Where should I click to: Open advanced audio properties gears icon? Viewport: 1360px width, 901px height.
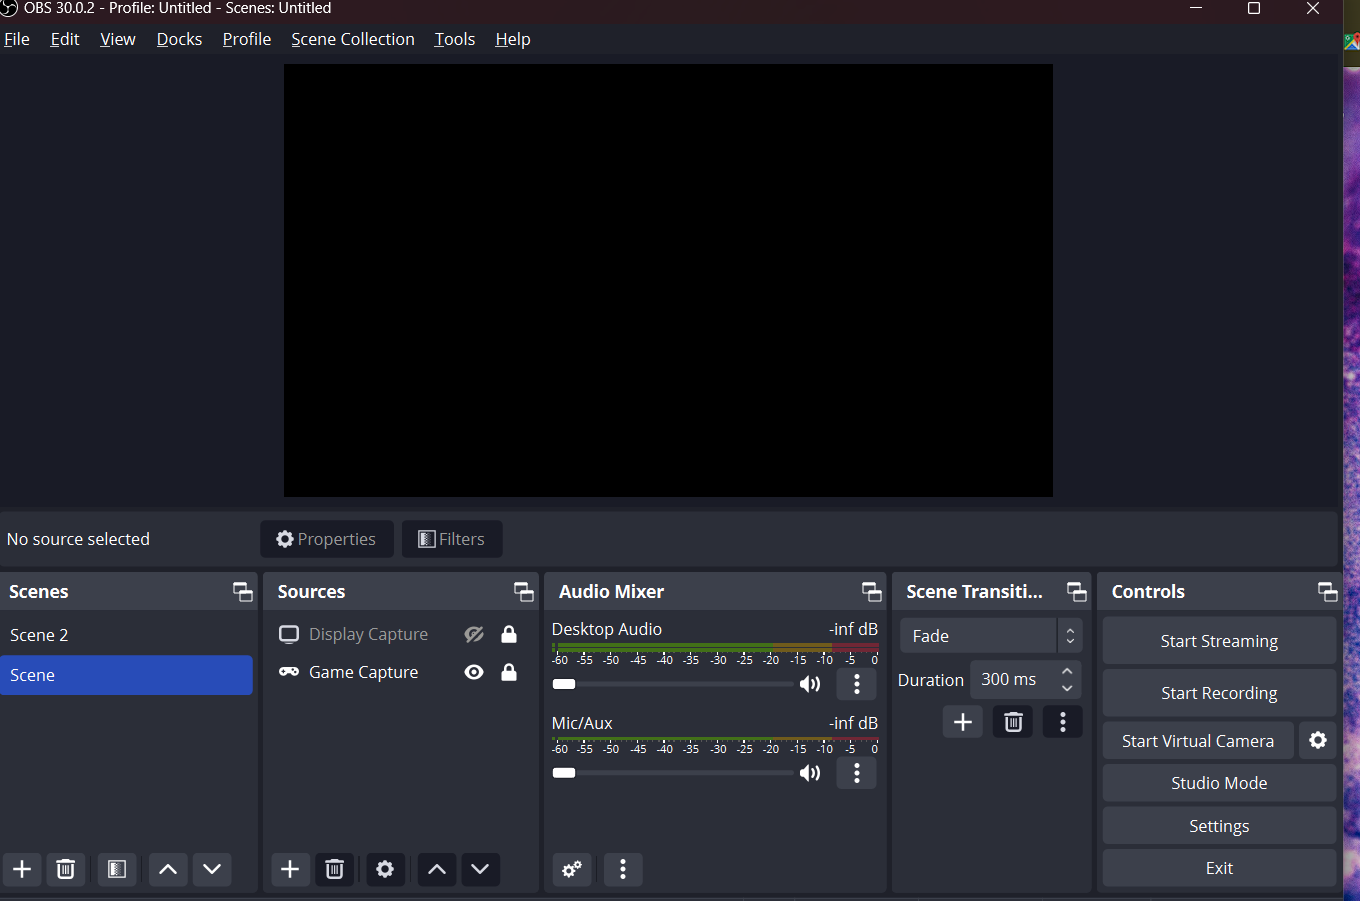(572, 869)
